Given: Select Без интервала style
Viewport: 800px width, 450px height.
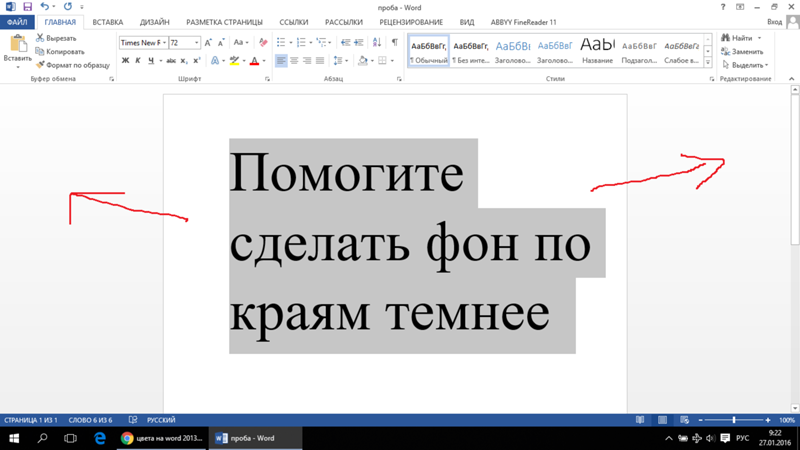Looking at the screenshot, I should (x=471, y=51).
